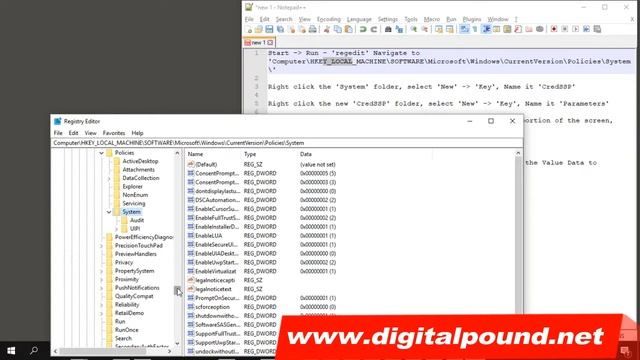Click the taskbar Search magnifier icon
Image resolution: width=640 pixels, height=360 pixels.
(x=34, y=350)
